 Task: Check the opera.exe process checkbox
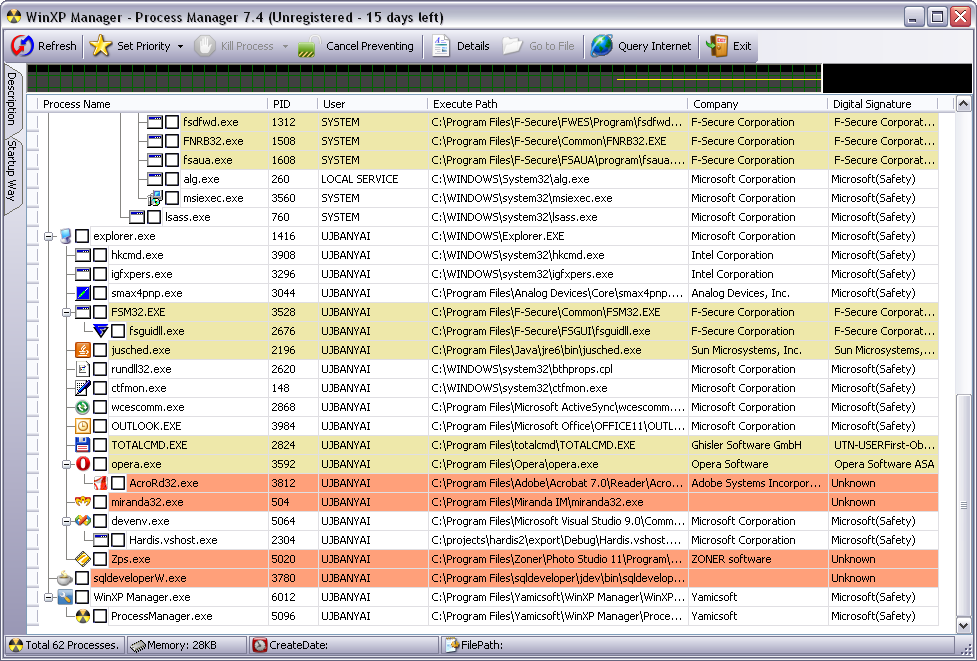[100, 464]
